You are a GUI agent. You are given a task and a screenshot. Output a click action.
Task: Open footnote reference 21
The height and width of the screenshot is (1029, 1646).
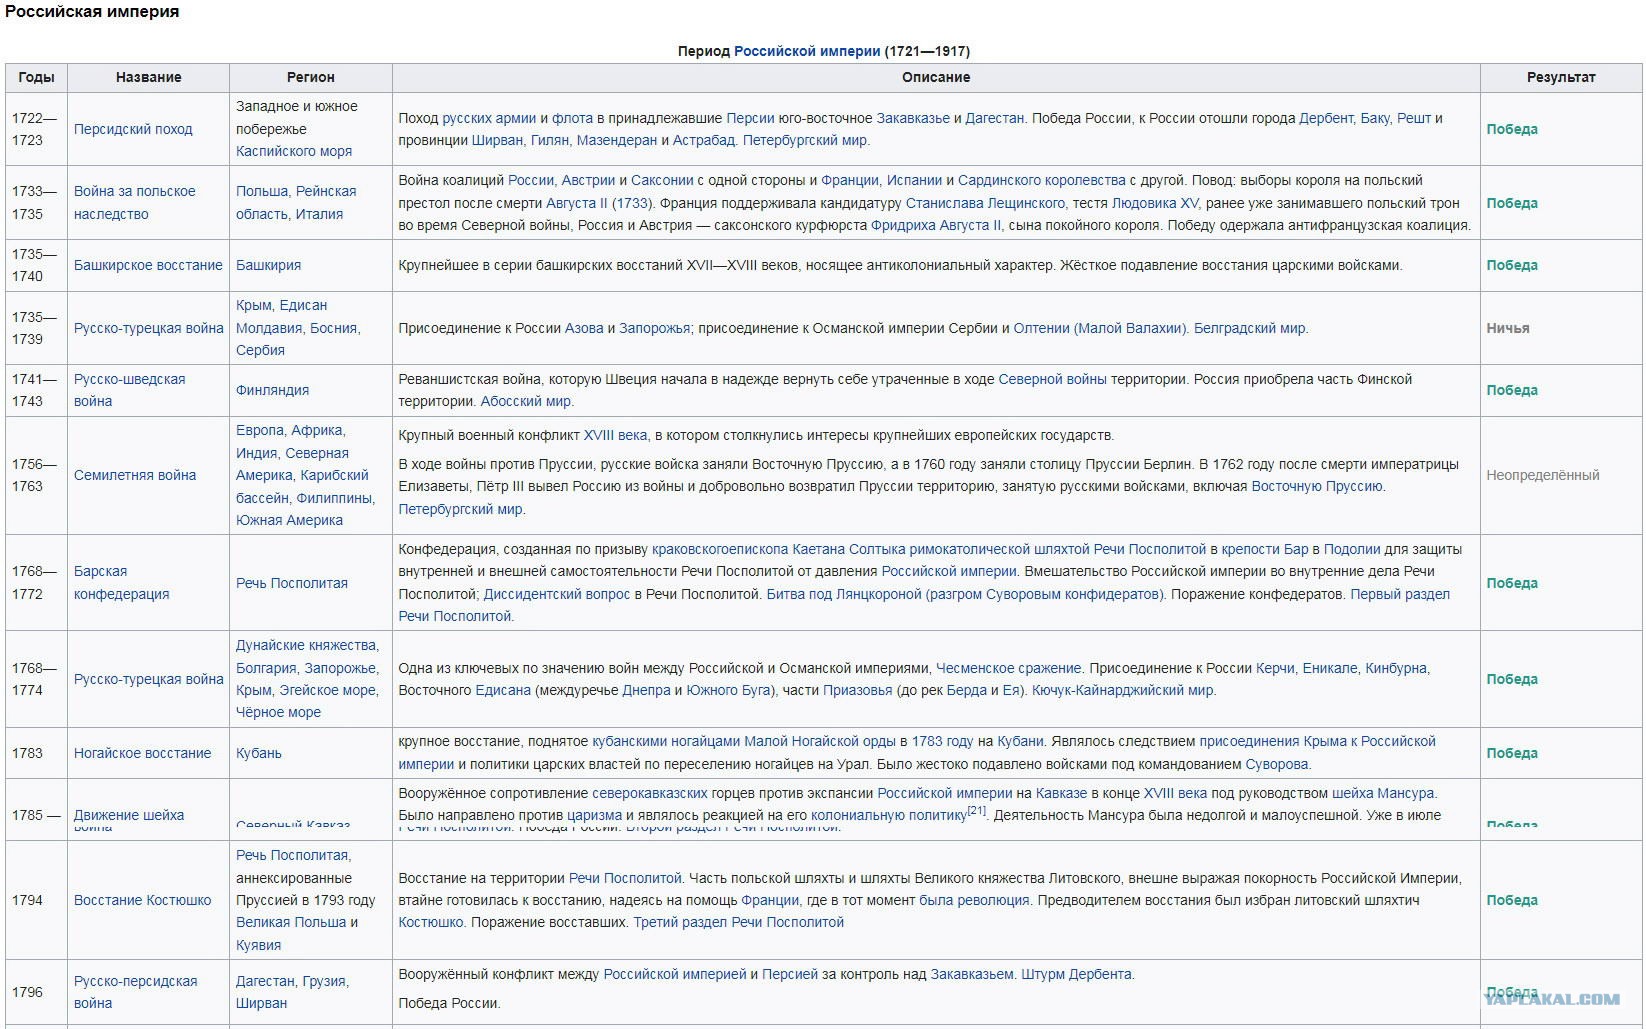tap(976, 811)
